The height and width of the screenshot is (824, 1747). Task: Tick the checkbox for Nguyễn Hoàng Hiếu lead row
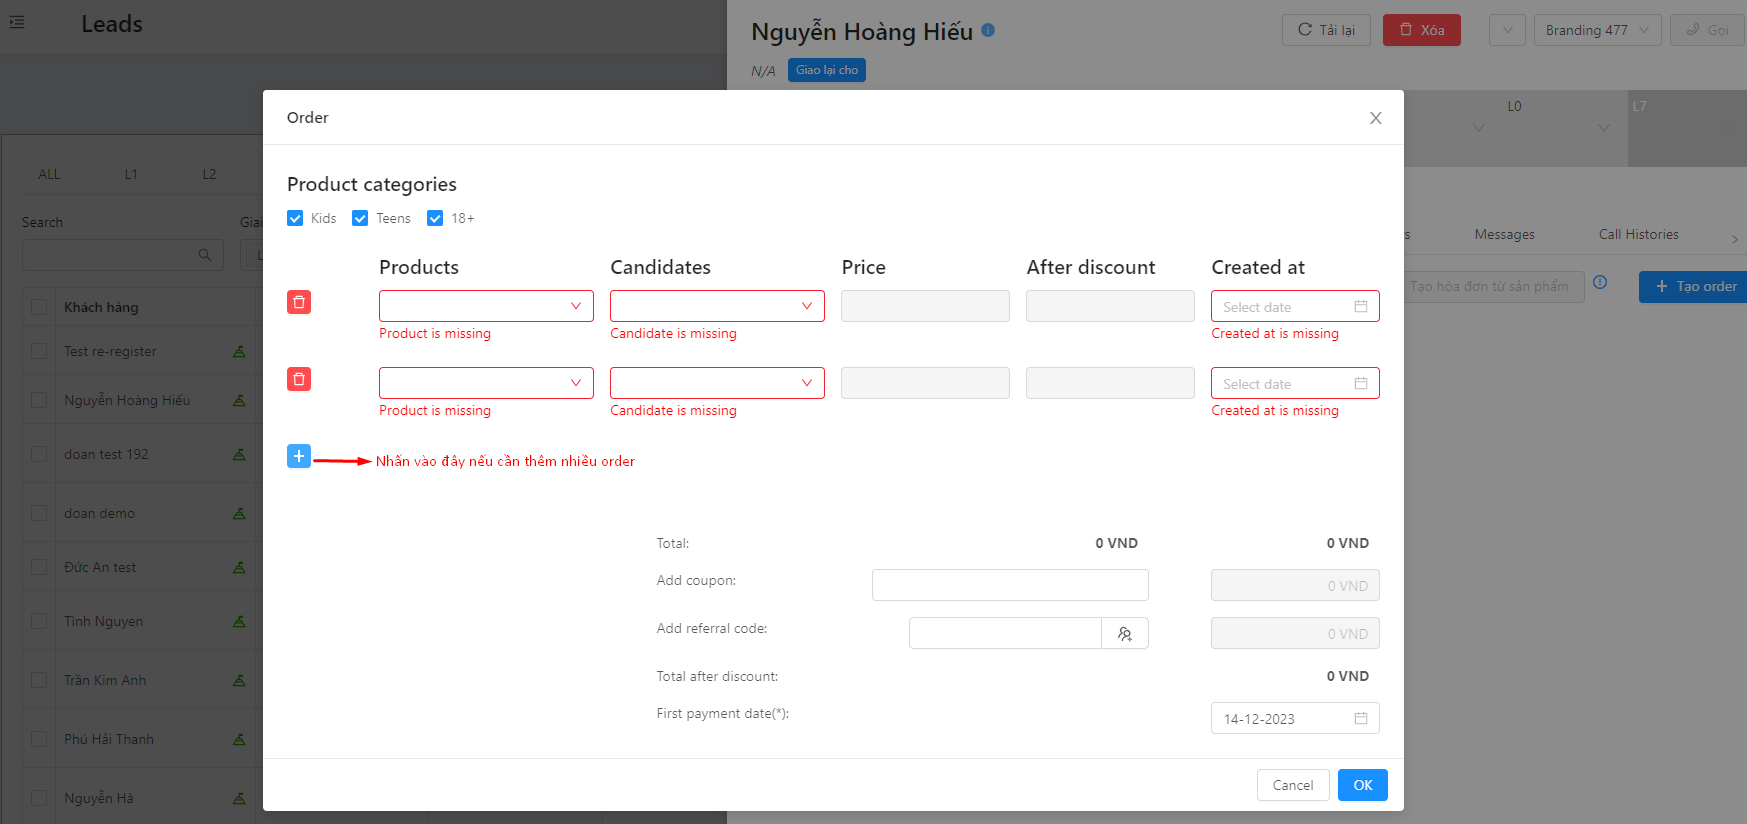click(39, 400)
